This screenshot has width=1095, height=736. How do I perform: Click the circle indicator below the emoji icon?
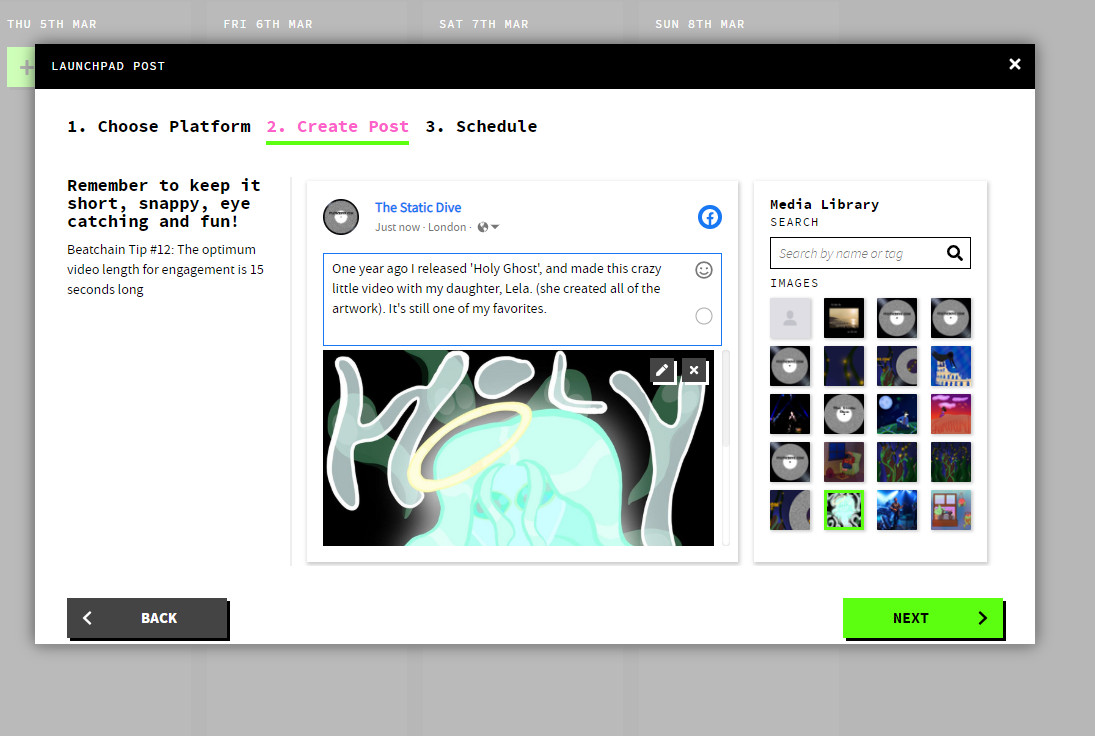click(x=704, y=316)
